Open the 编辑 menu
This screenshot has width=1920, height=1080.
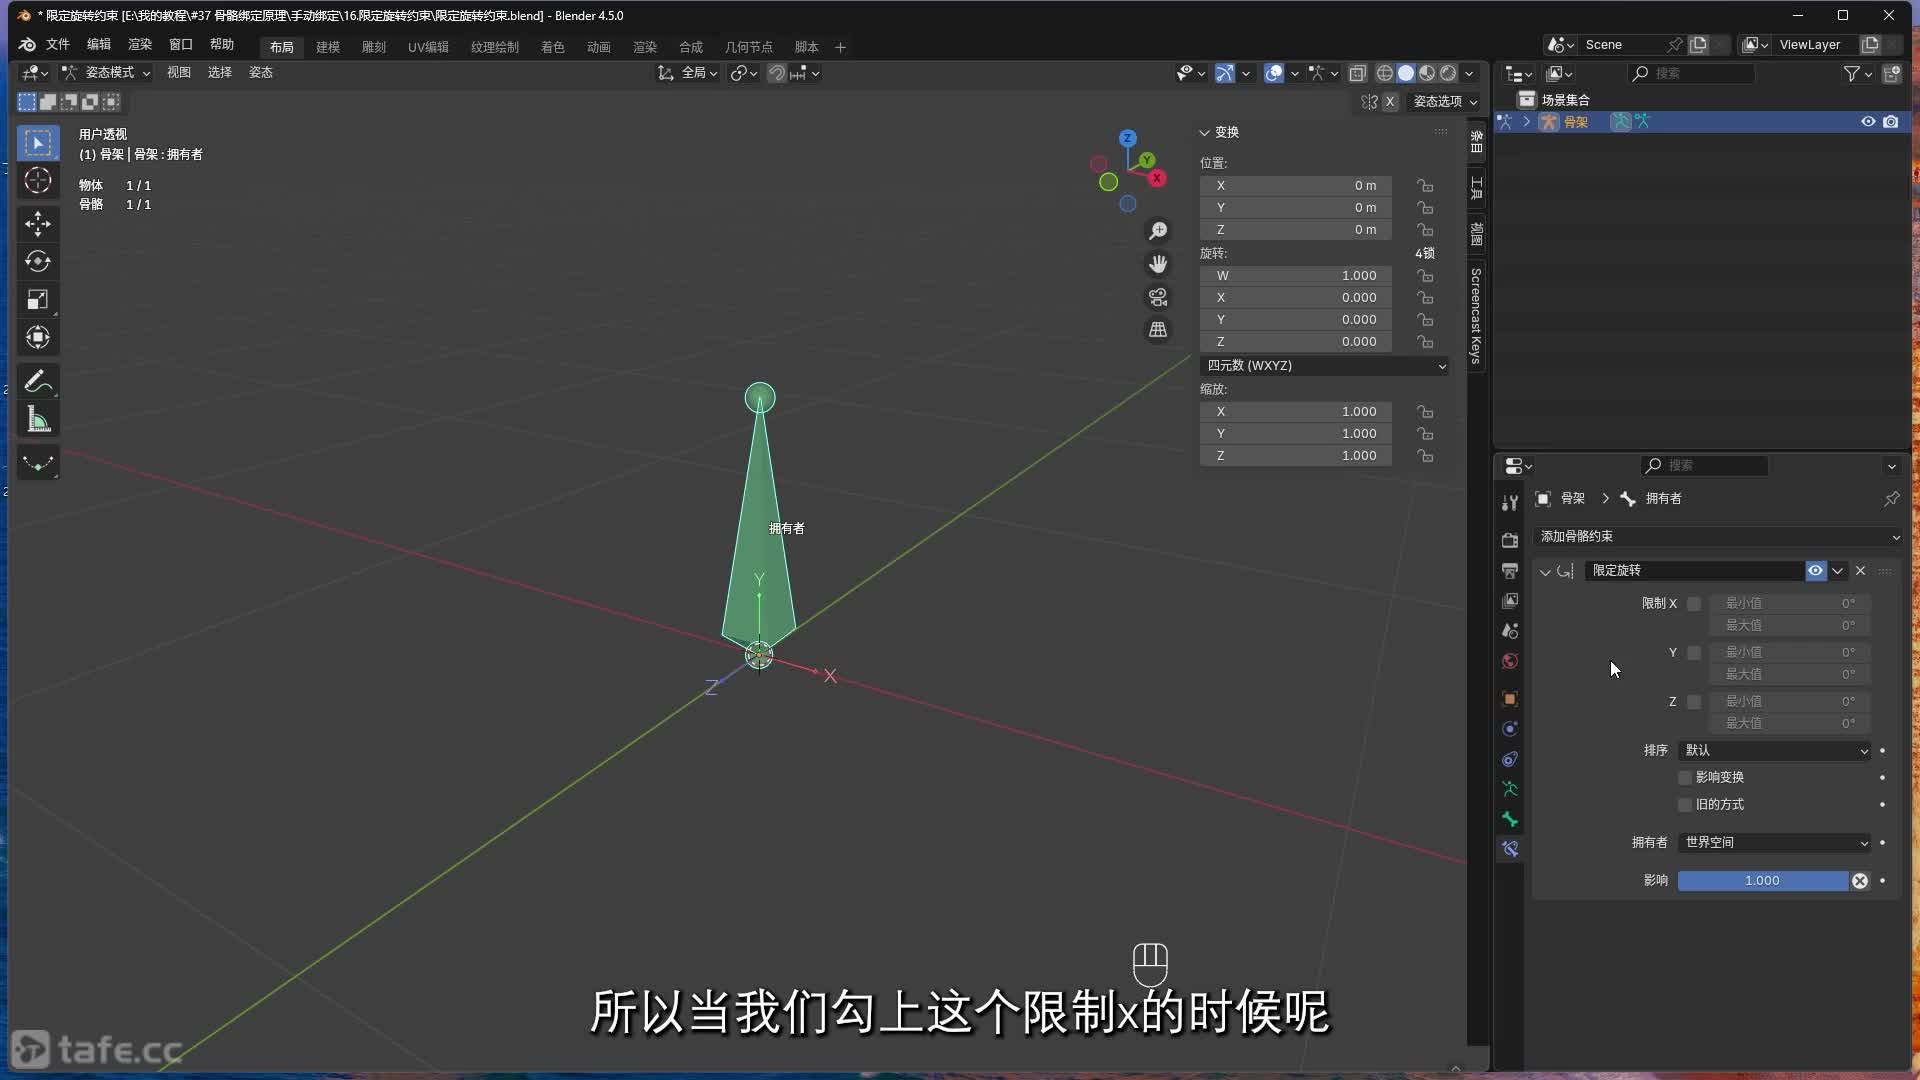[x=99, y=45]
